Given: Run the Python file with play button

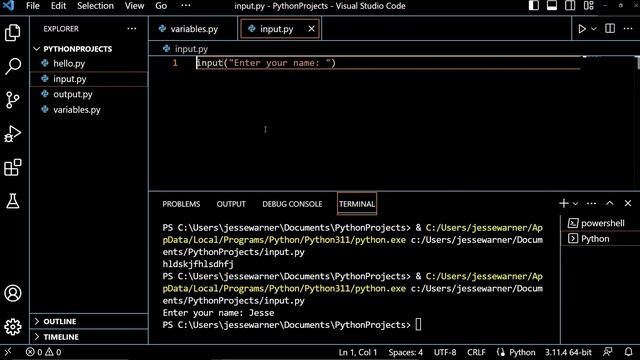Looking at the screenshot, I should point(582,29).
